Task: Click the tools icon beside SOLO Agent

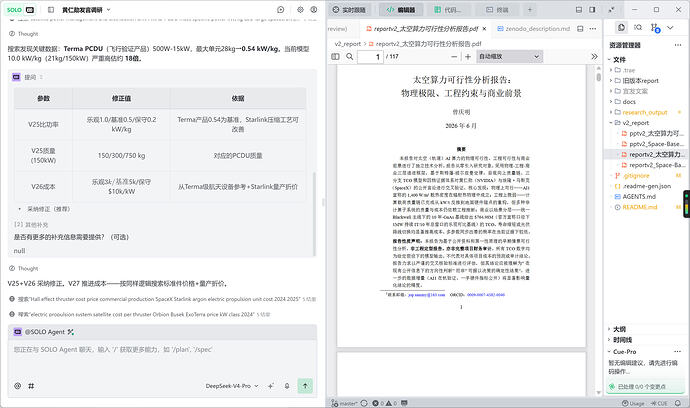Action: [x=71, y=332]
